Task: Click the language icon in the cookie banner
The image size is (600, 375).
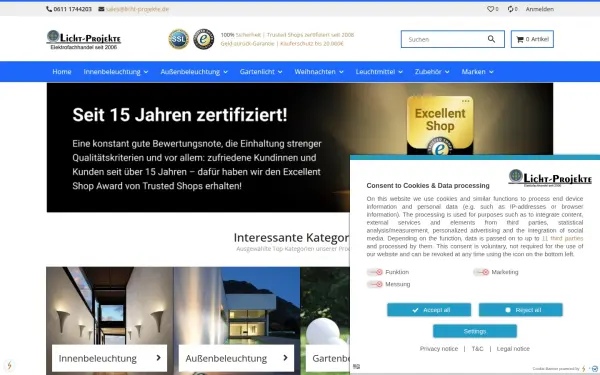Action: [x=356, y=366]
